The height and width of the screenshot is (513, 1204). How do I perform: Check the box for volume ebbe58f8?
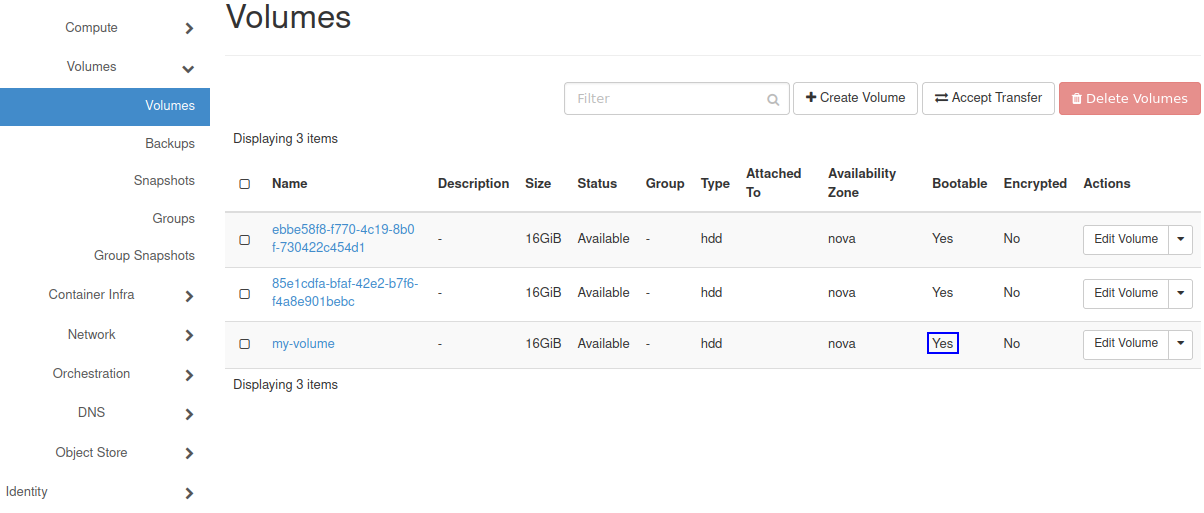(x=245, y=240)
